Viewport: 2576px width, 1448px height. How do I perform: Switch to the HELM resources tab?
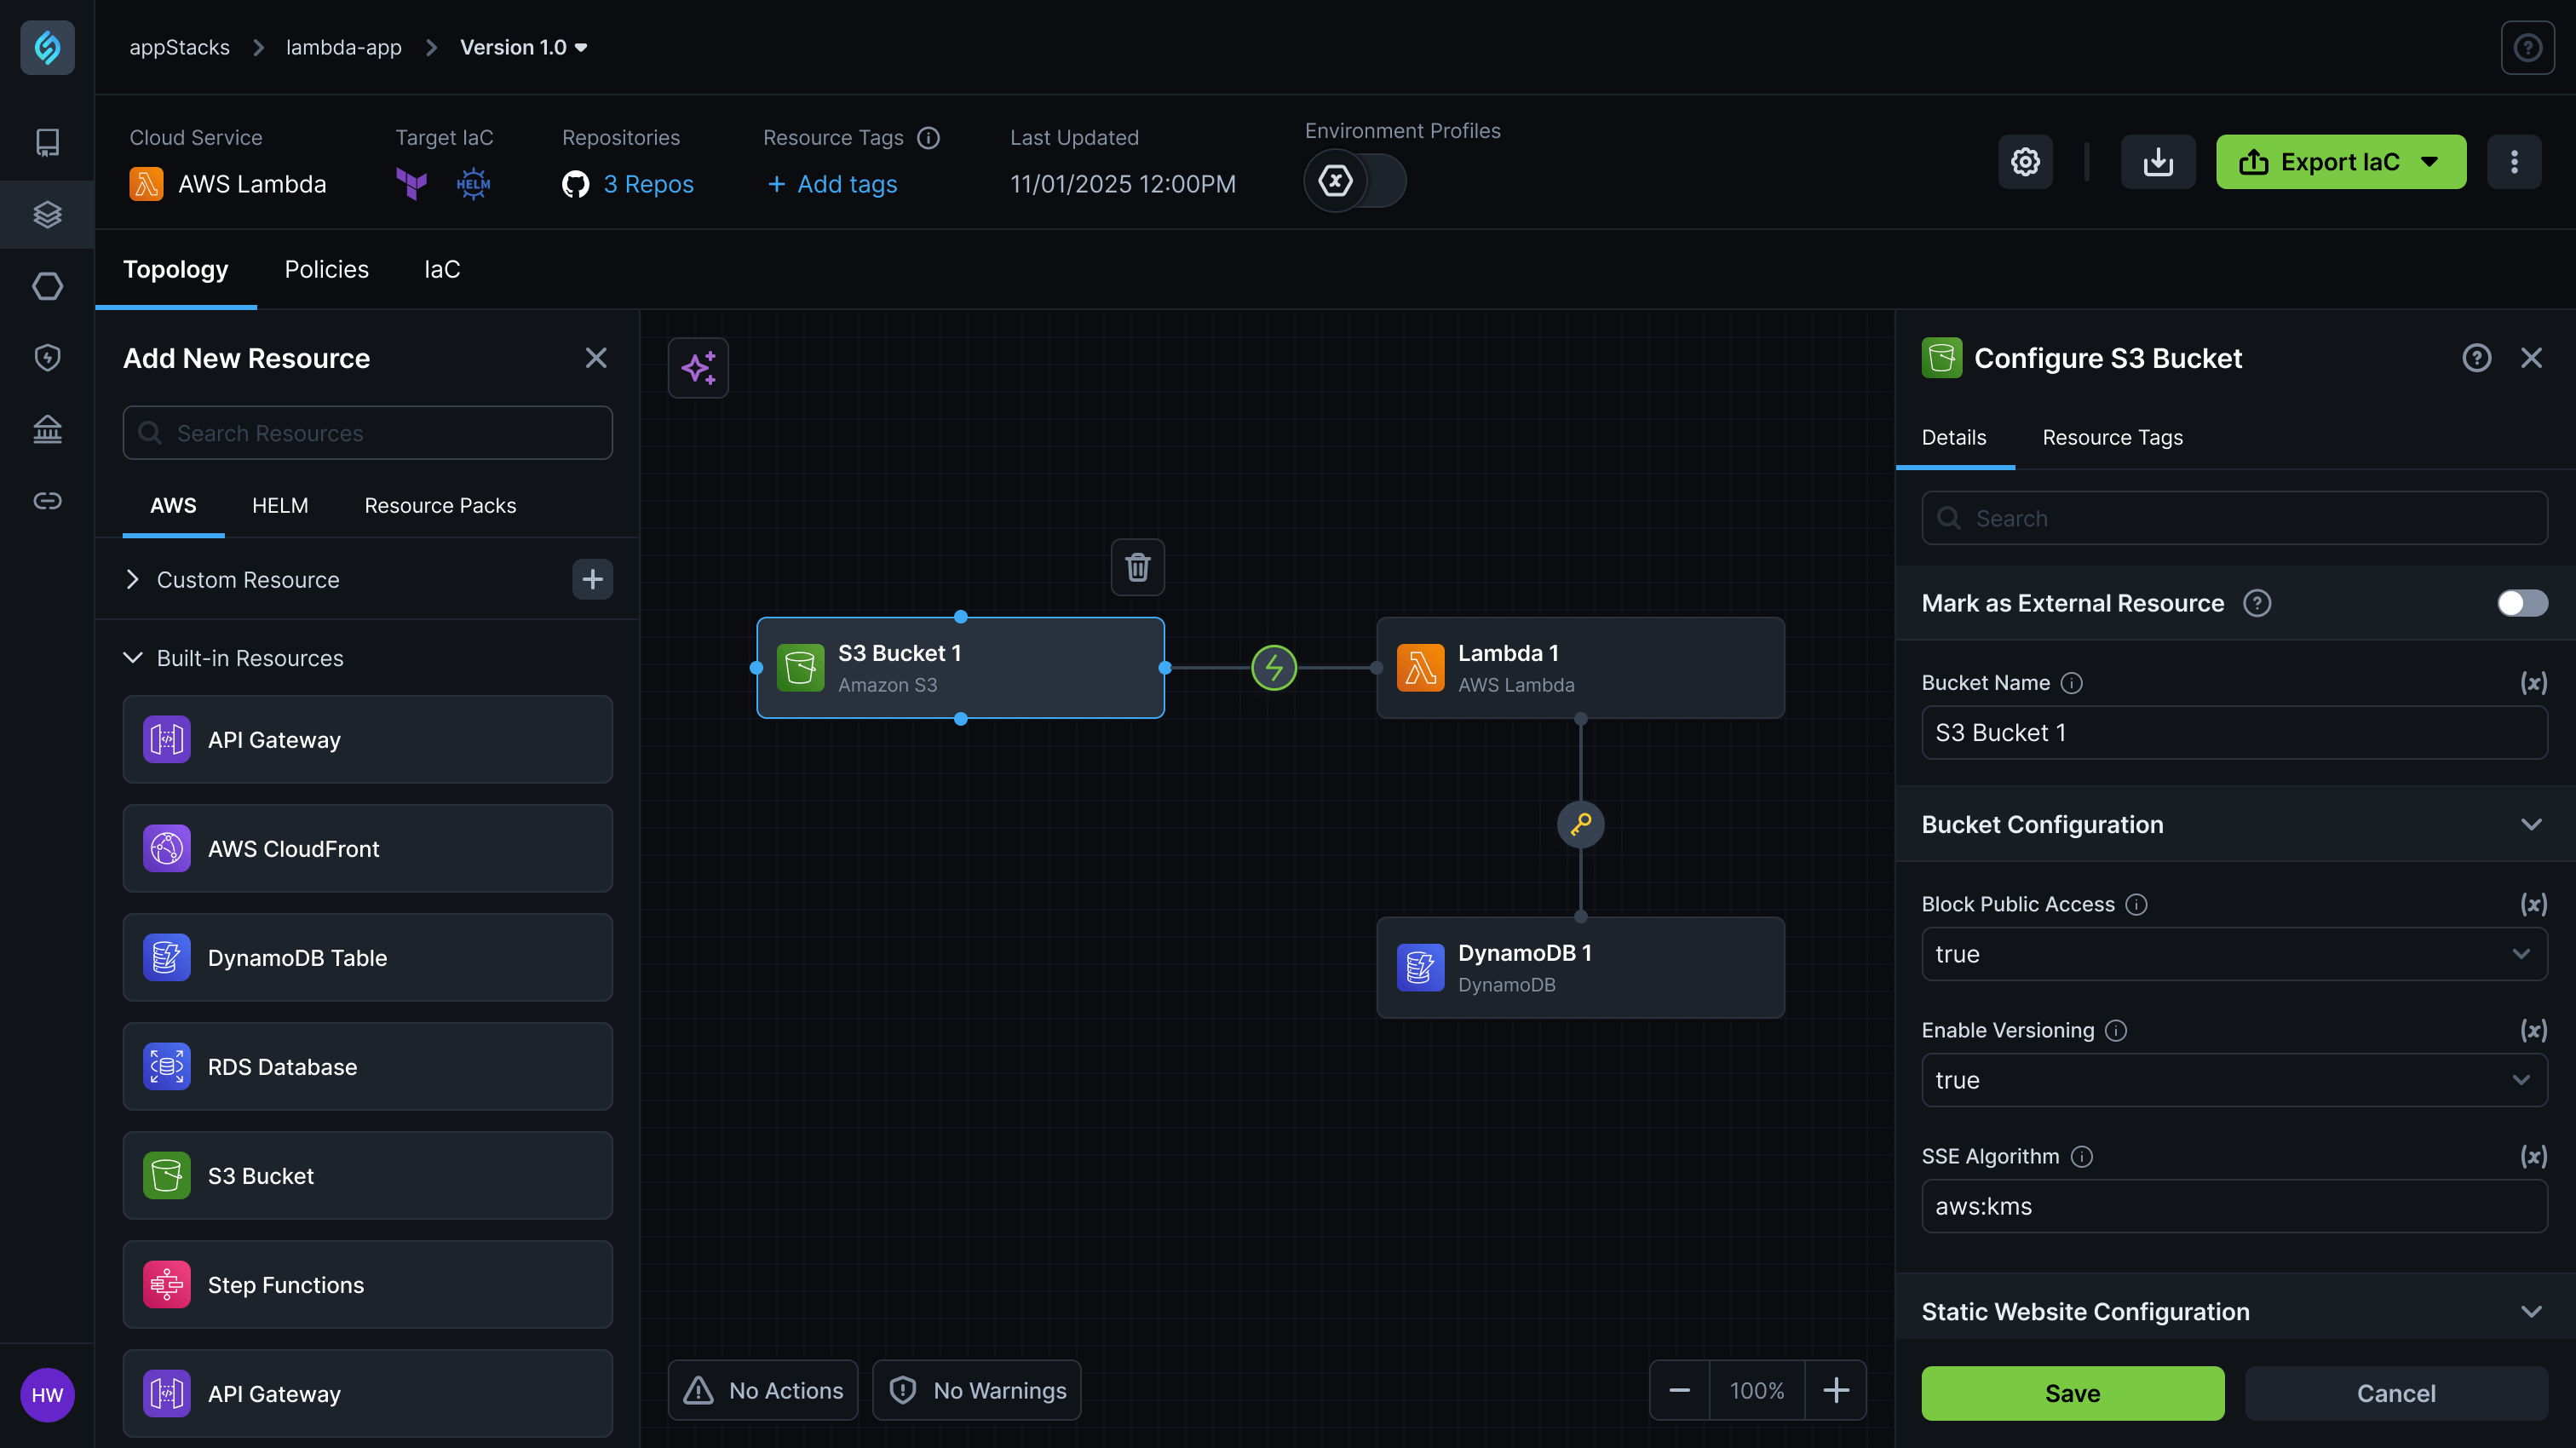click(x=280, y=505)
